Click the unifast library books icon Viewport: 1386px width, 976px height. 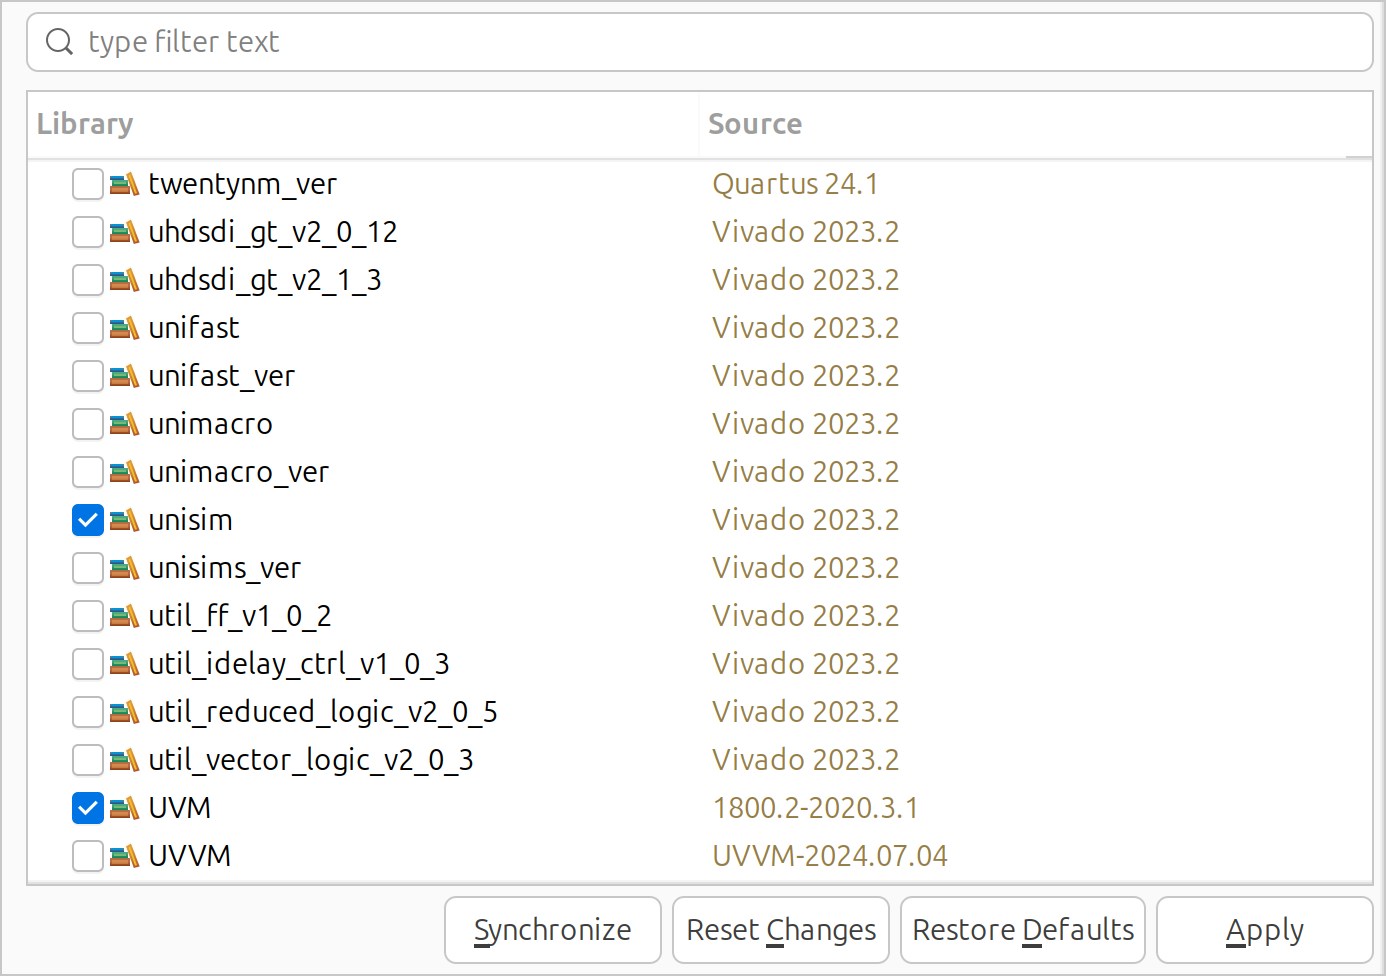pyautogui.click(x=124, y=328)
